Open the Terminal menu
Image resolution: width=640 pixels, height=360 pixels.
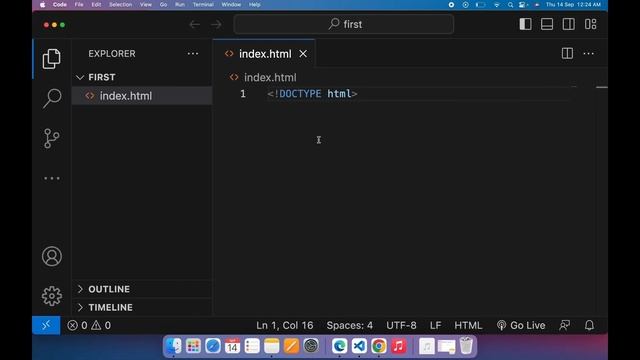coord(203,4)
